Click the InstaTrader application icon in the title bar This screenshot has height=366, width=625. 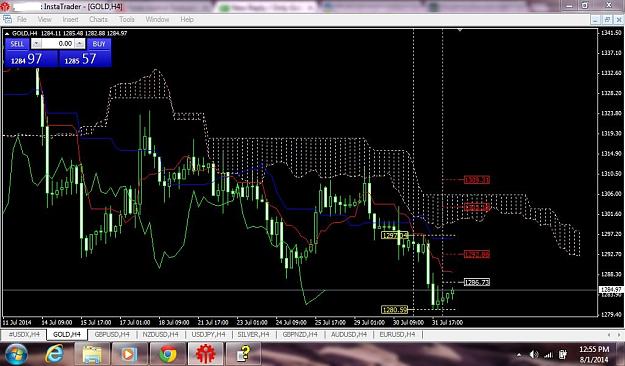tap(4, 6)
